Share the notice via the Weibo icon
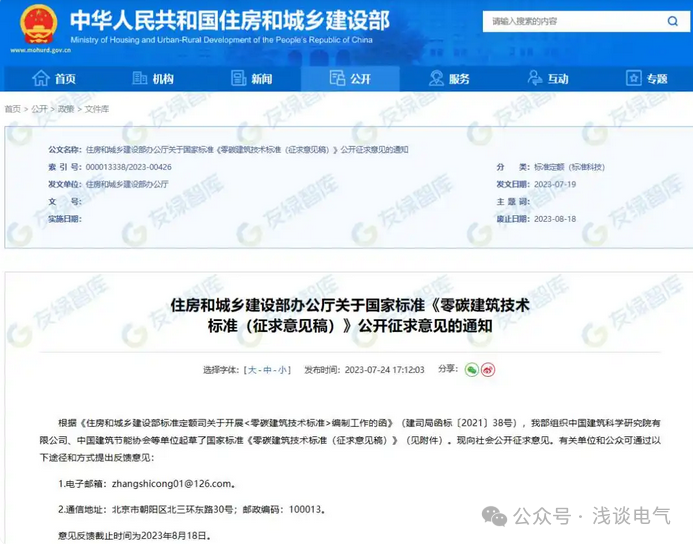This screenshot has height=544, width=693. pyautogui.click(x=488, y=369)
